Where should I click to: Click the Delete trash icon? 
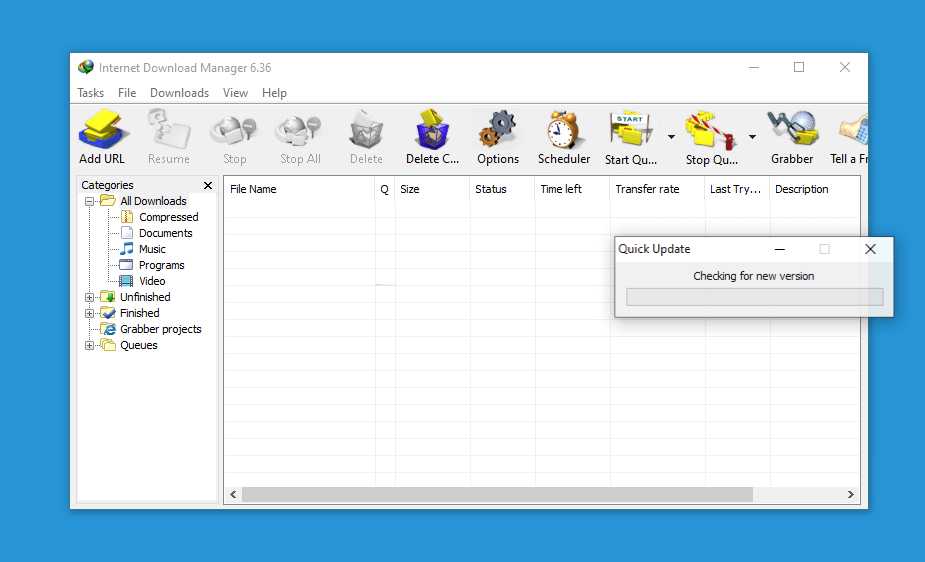tap(366, 129)
